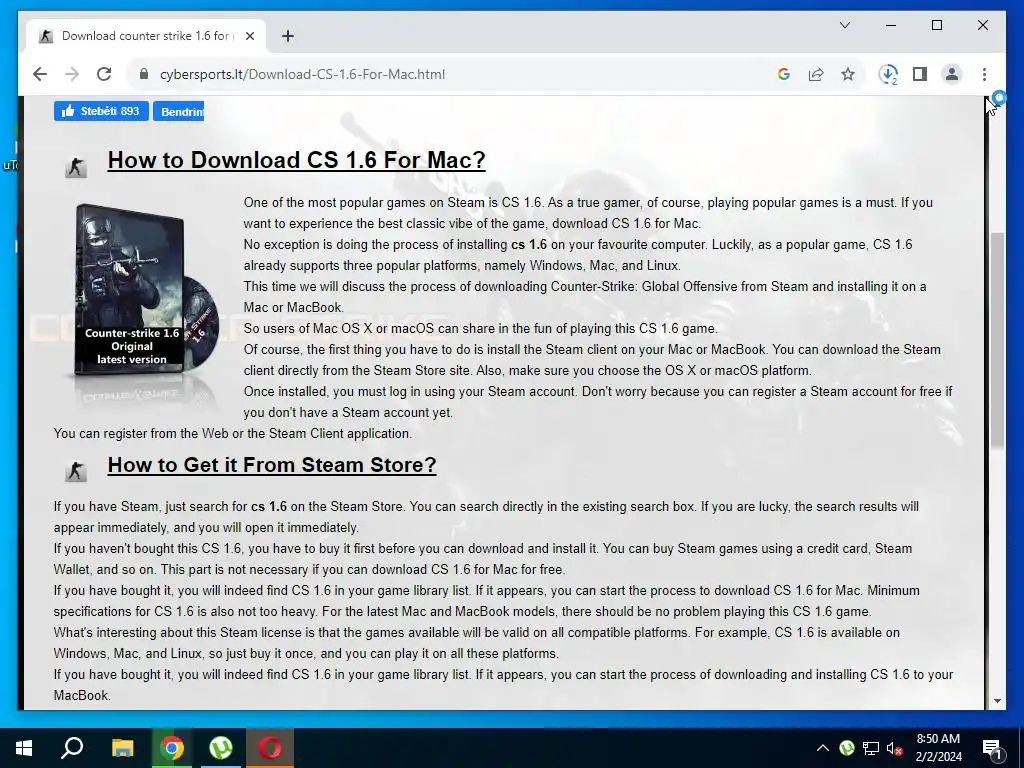Click the bold 'cs 1.6' in 'just search for' sentence
The image size is (1024, 768).
click(x=268, y=507)
